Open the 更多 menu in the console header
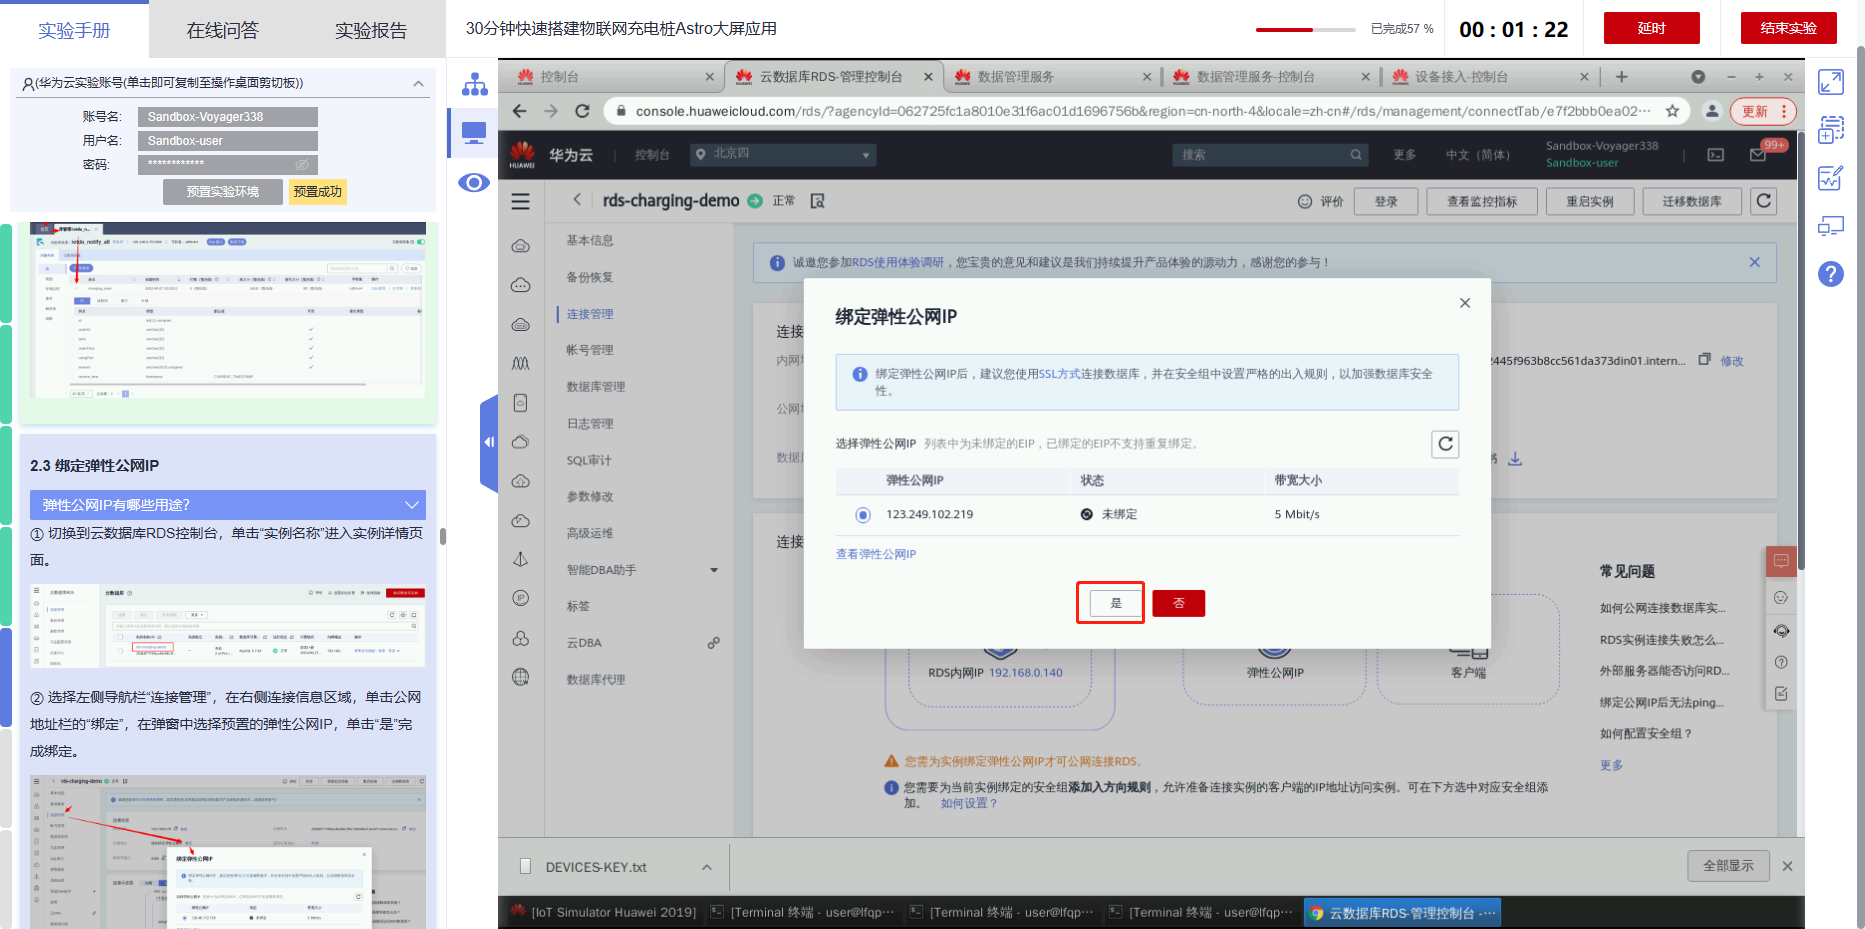Screen dimensions: 1865x929 coord(1405,155)
